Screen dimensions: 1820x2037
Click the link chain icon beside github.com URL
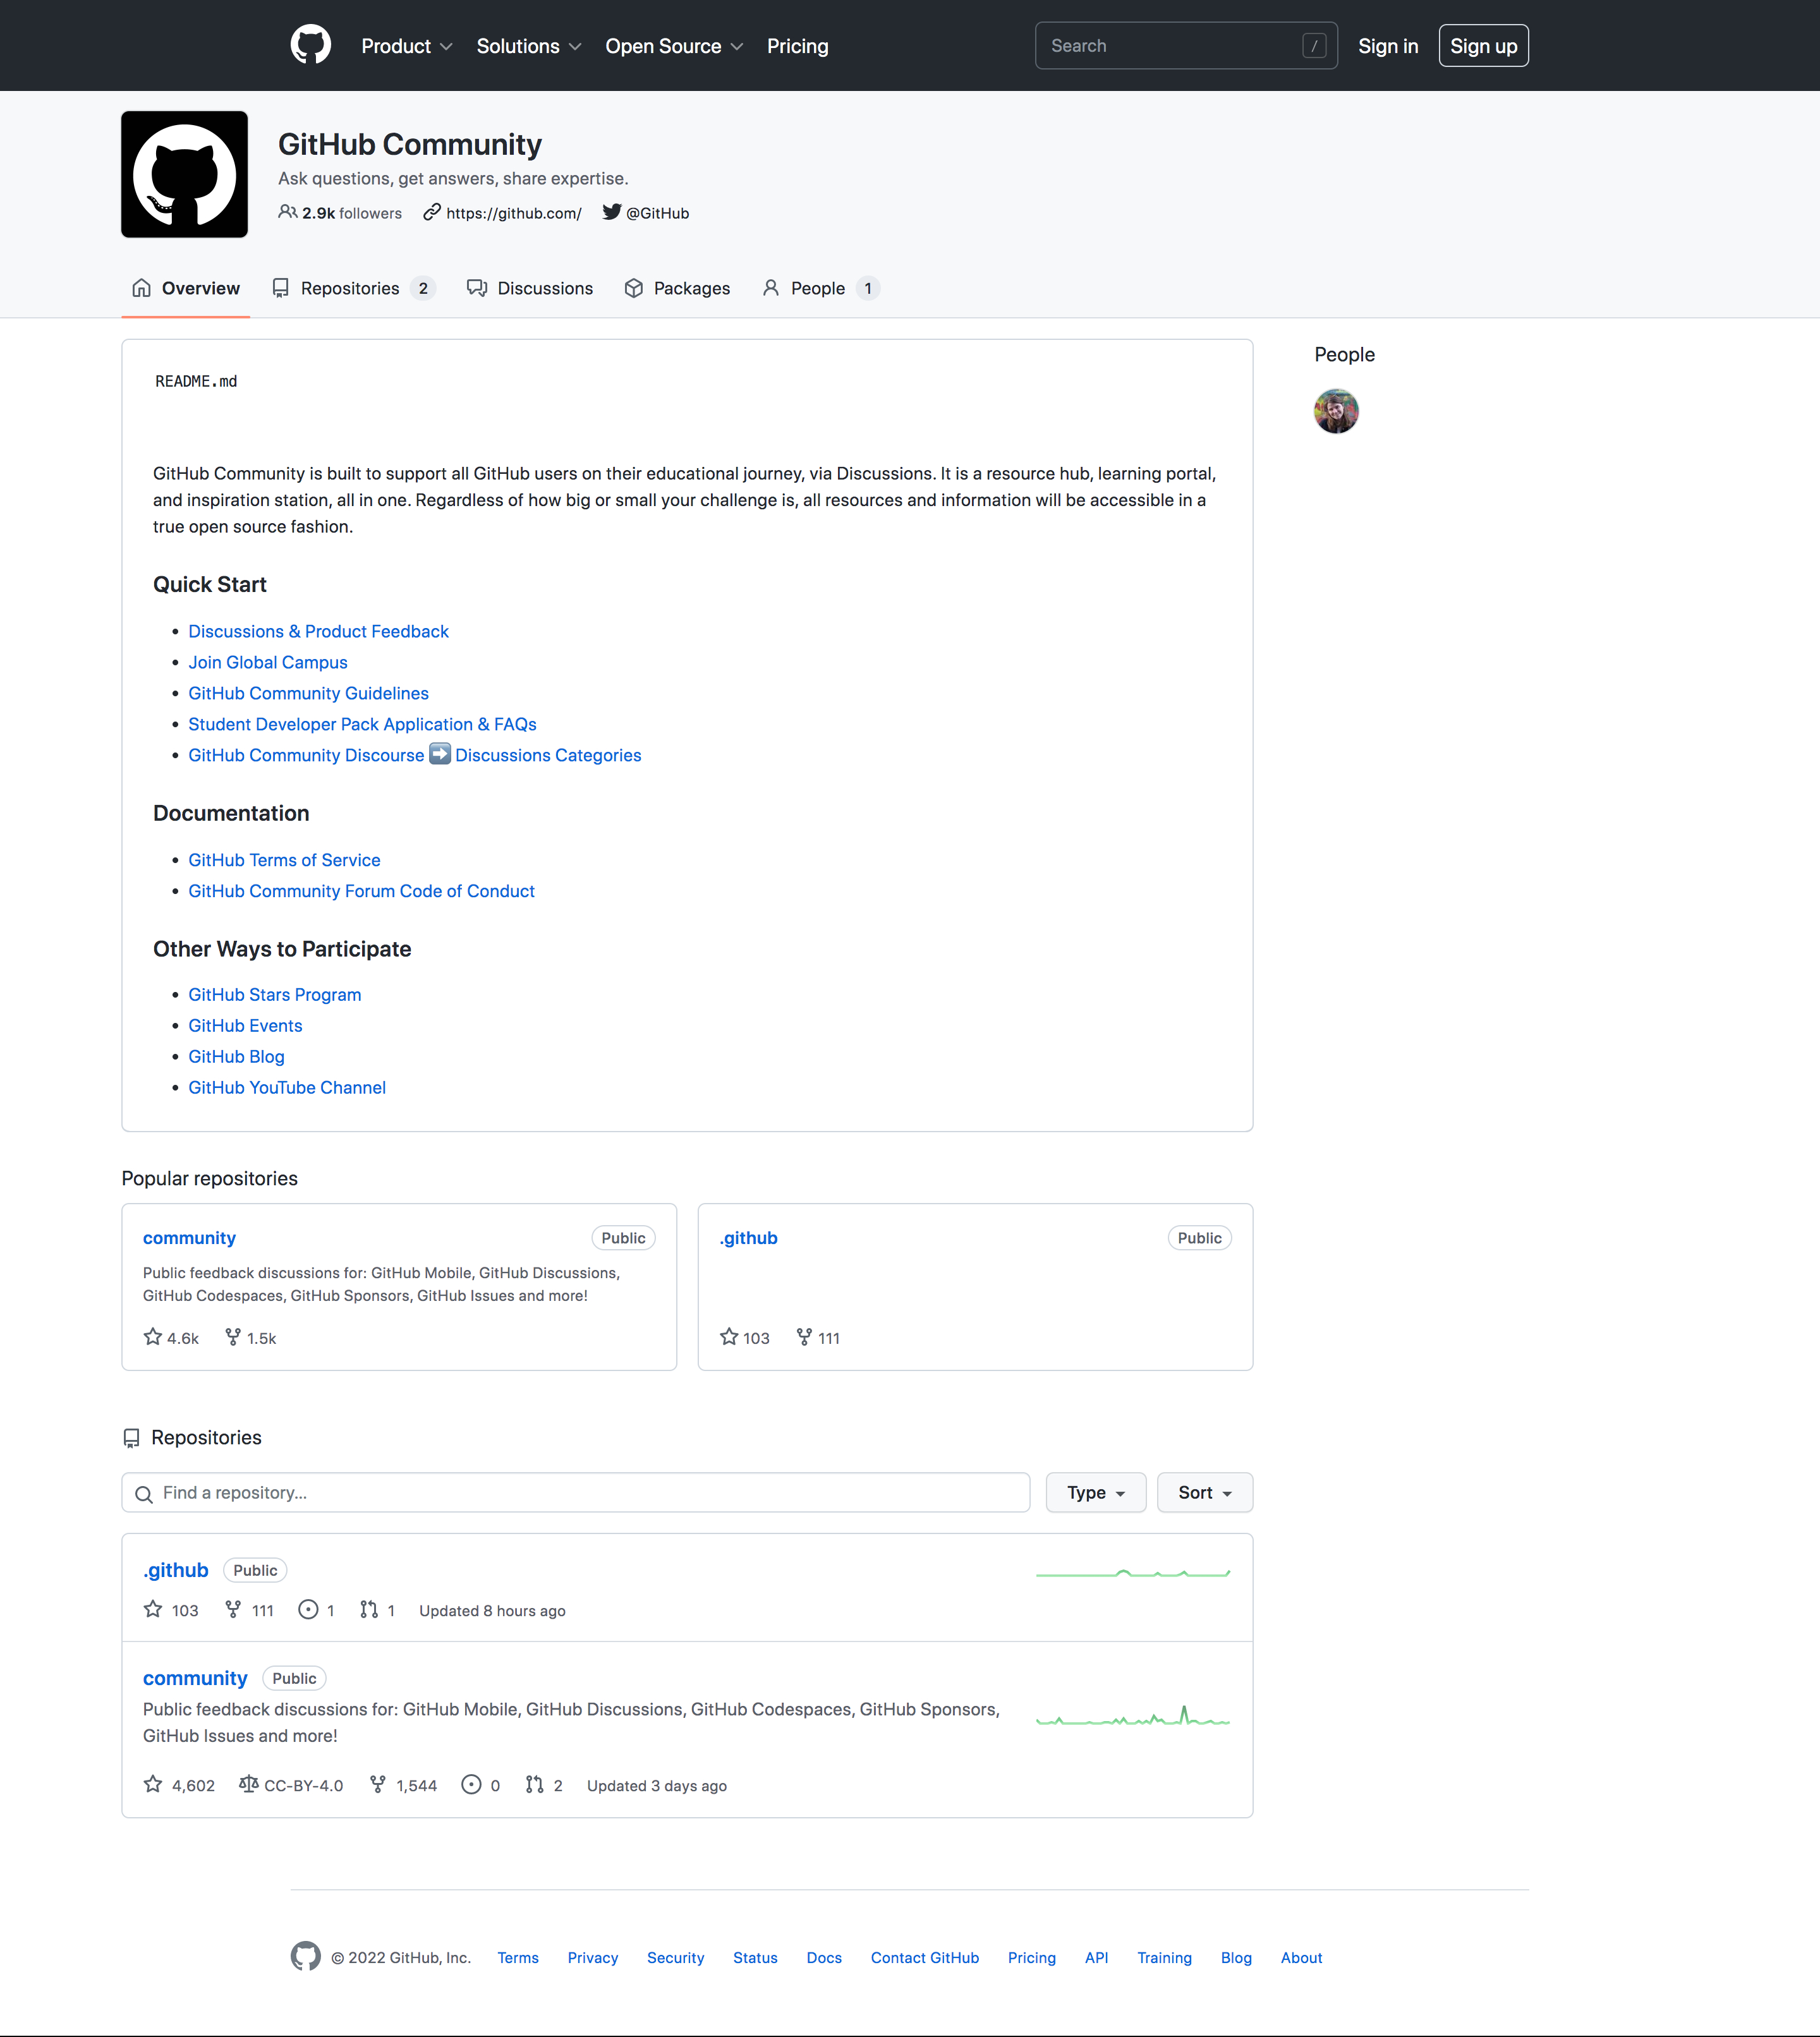pyautogui.click(x=432, y=212)
